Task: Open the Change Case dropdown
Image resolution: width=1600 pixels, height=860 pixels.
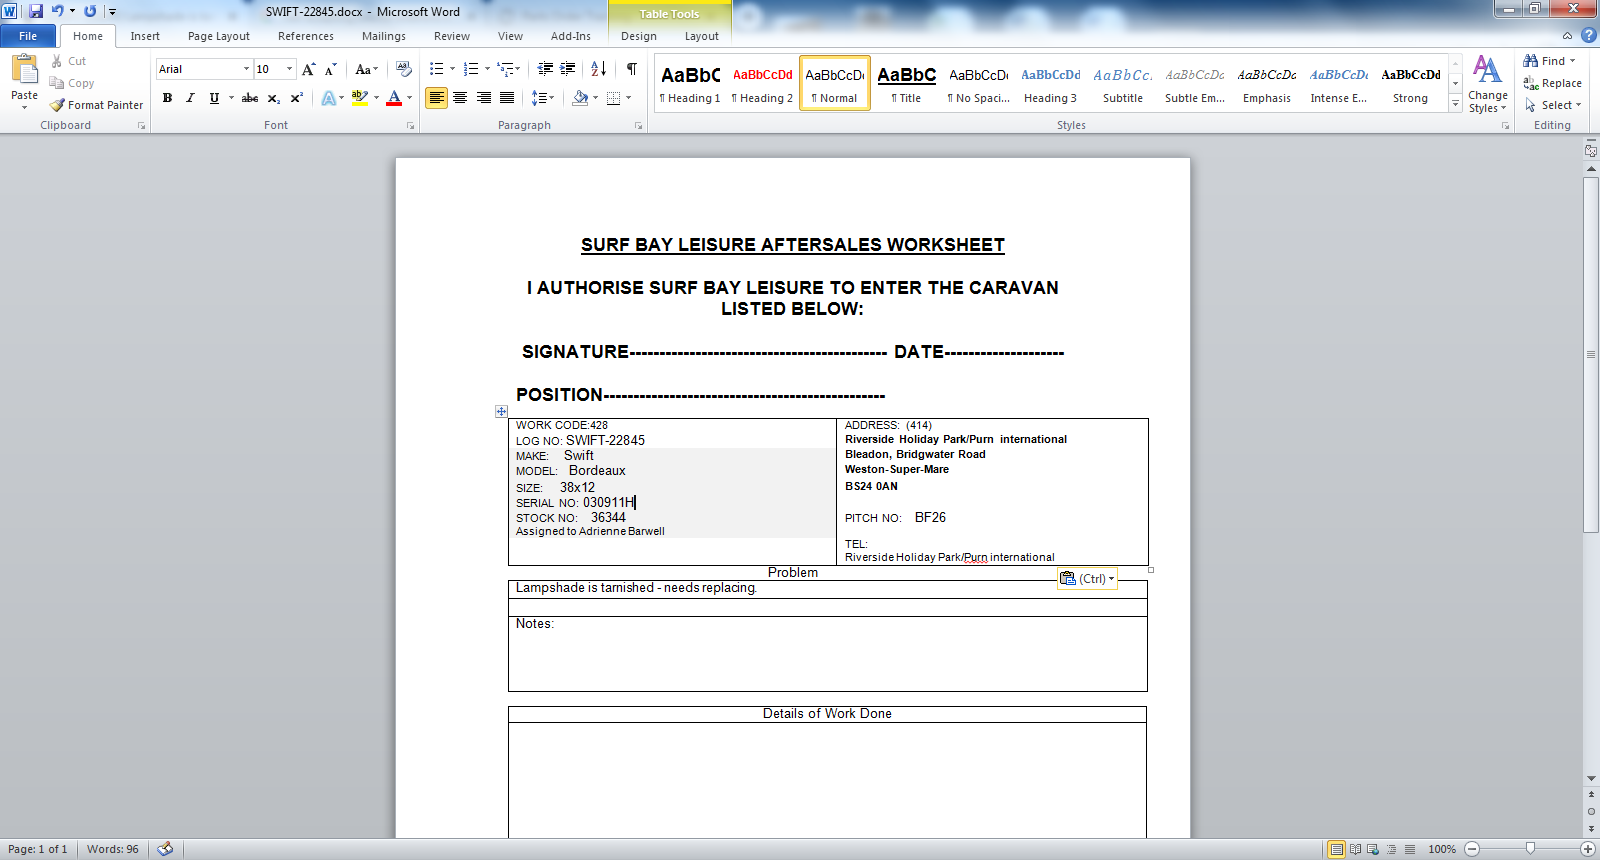Action: coord(367,69)
